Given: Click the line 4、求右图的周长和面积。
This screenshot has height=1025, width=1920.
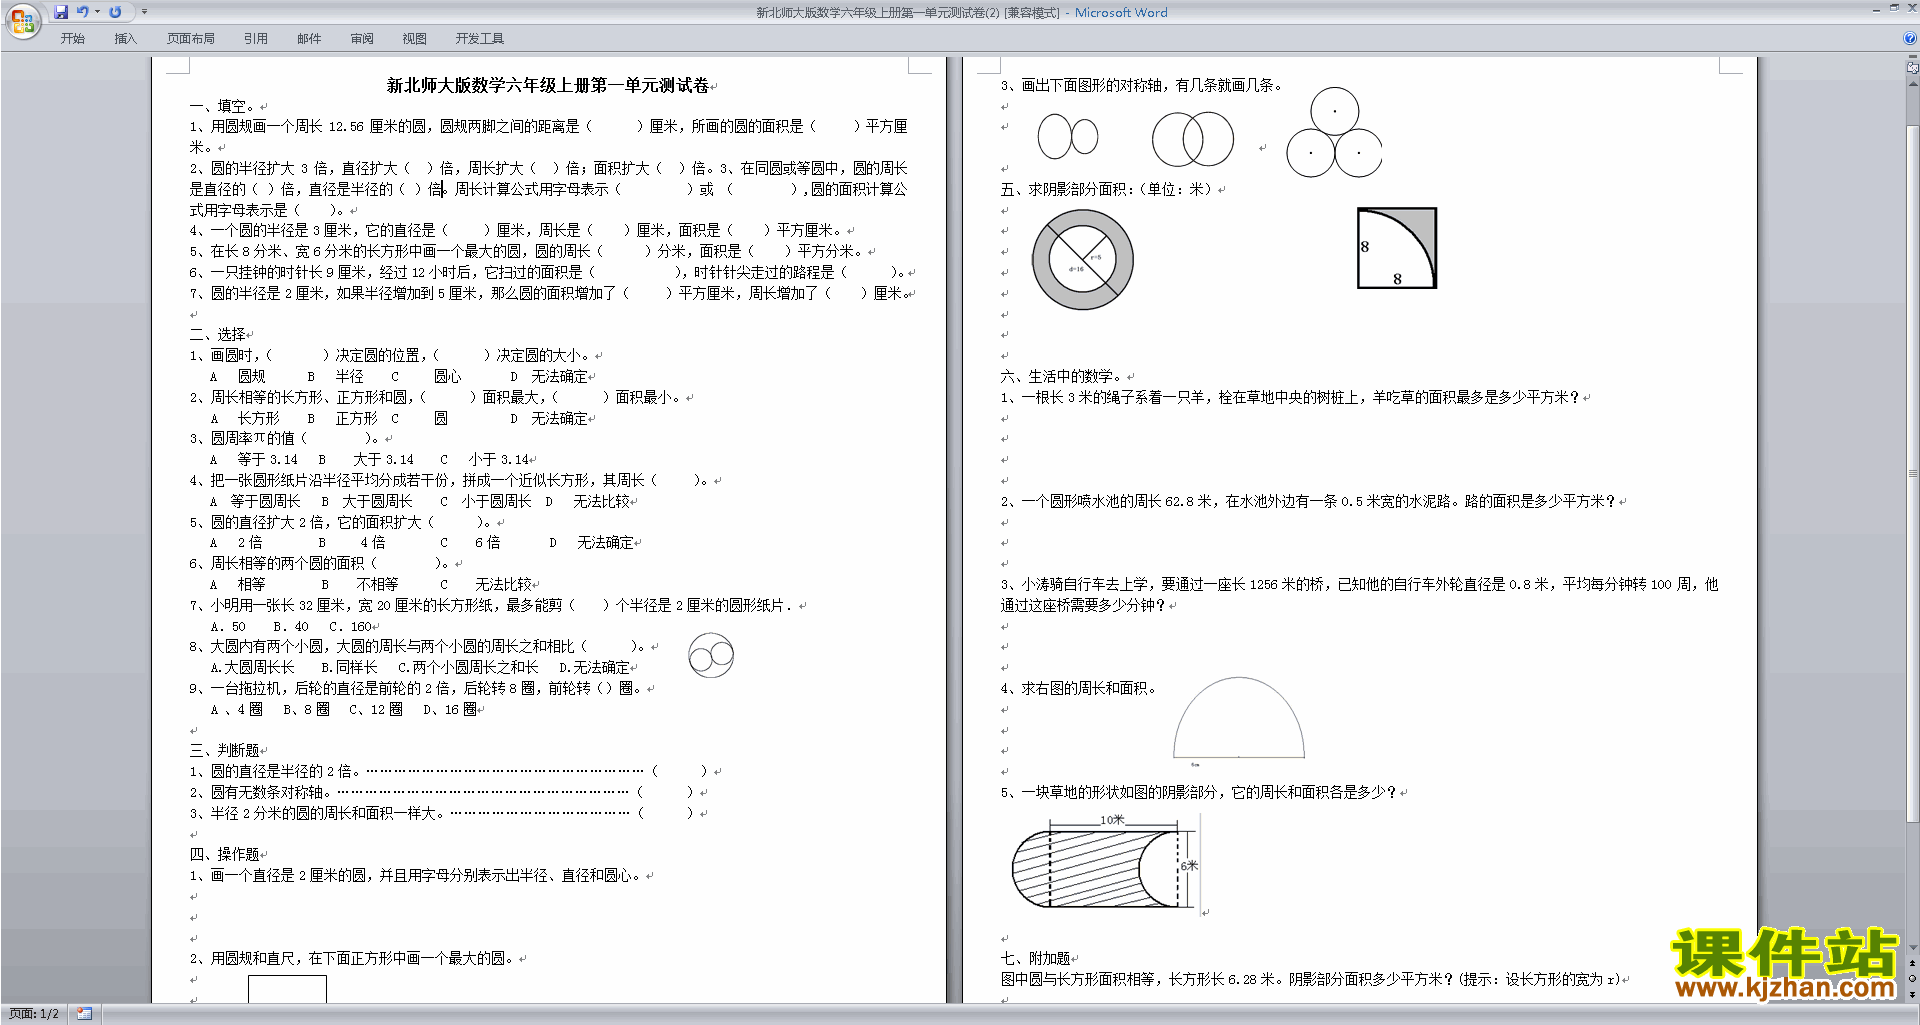Looking at the screenshot, I should coord(1078,688).
